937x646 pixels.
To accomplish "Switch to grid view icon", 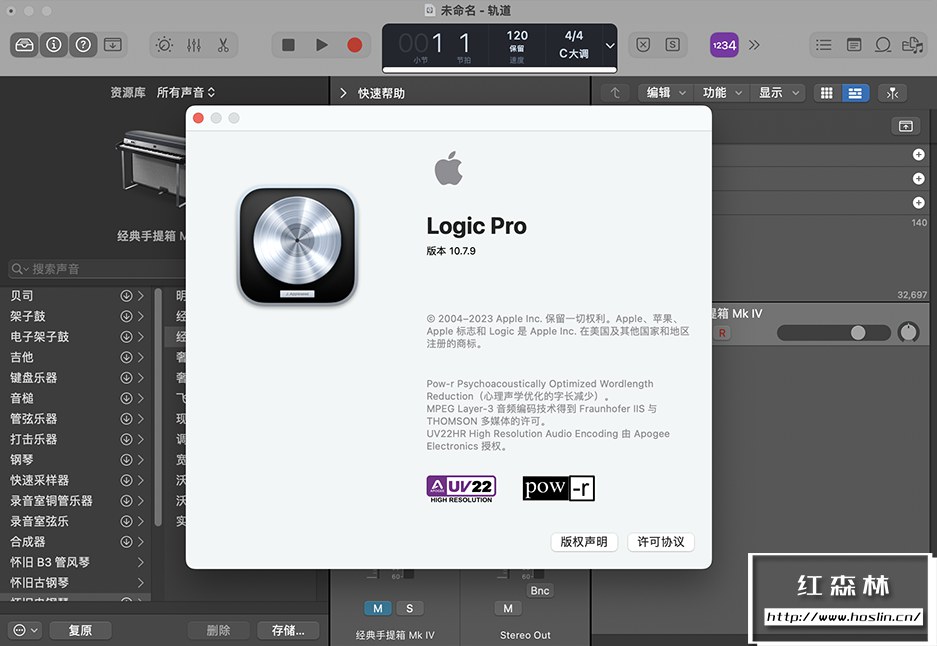I will click(x=826, y=93).
